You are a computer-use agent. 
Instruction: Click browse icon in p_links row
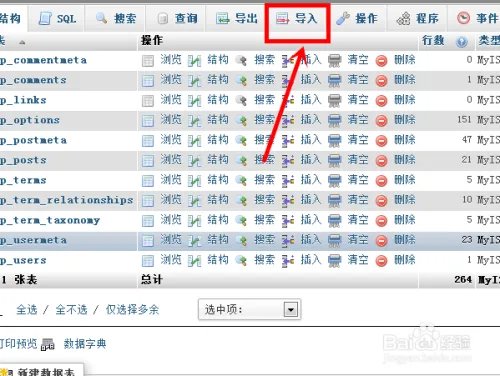[x=148, y=101]
